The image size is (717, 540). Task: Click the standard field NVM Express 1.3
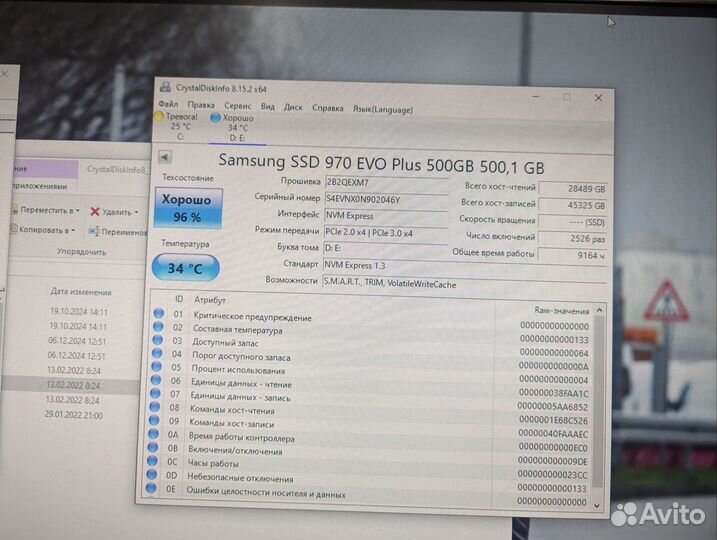click(x=464, y=266)
